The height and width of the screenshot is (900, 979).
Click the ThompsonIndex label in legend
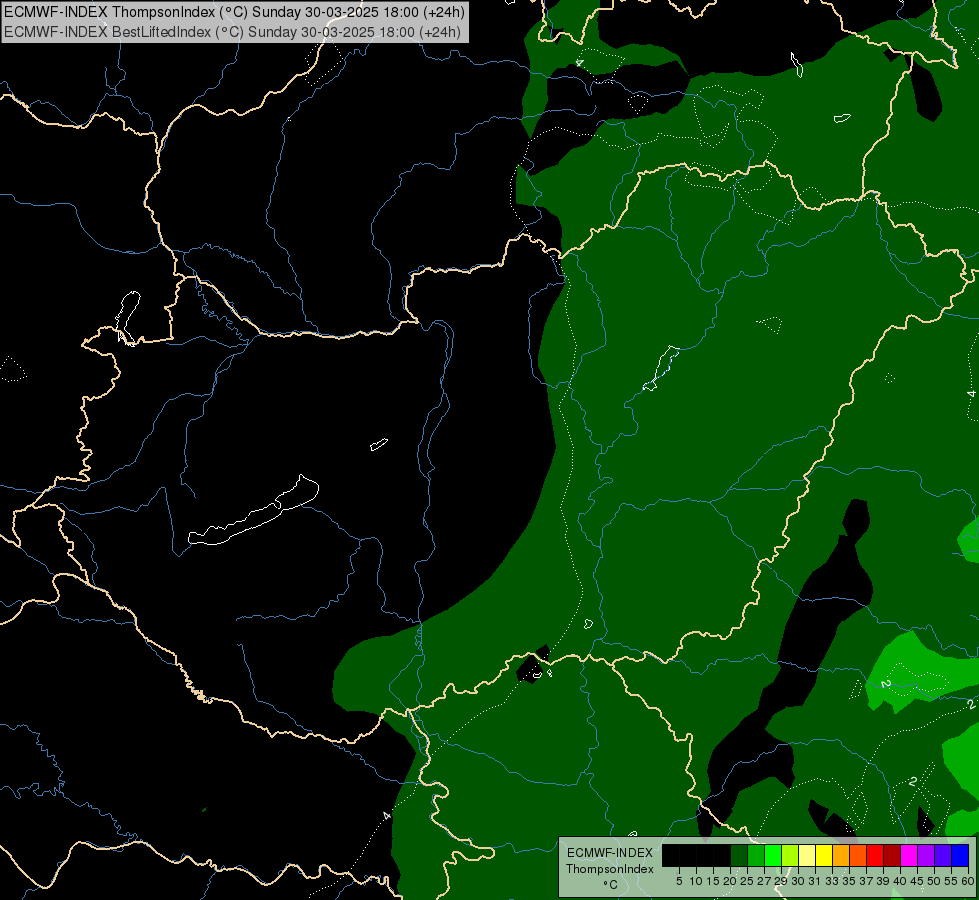pyautogui.click(x=609, y=869)
